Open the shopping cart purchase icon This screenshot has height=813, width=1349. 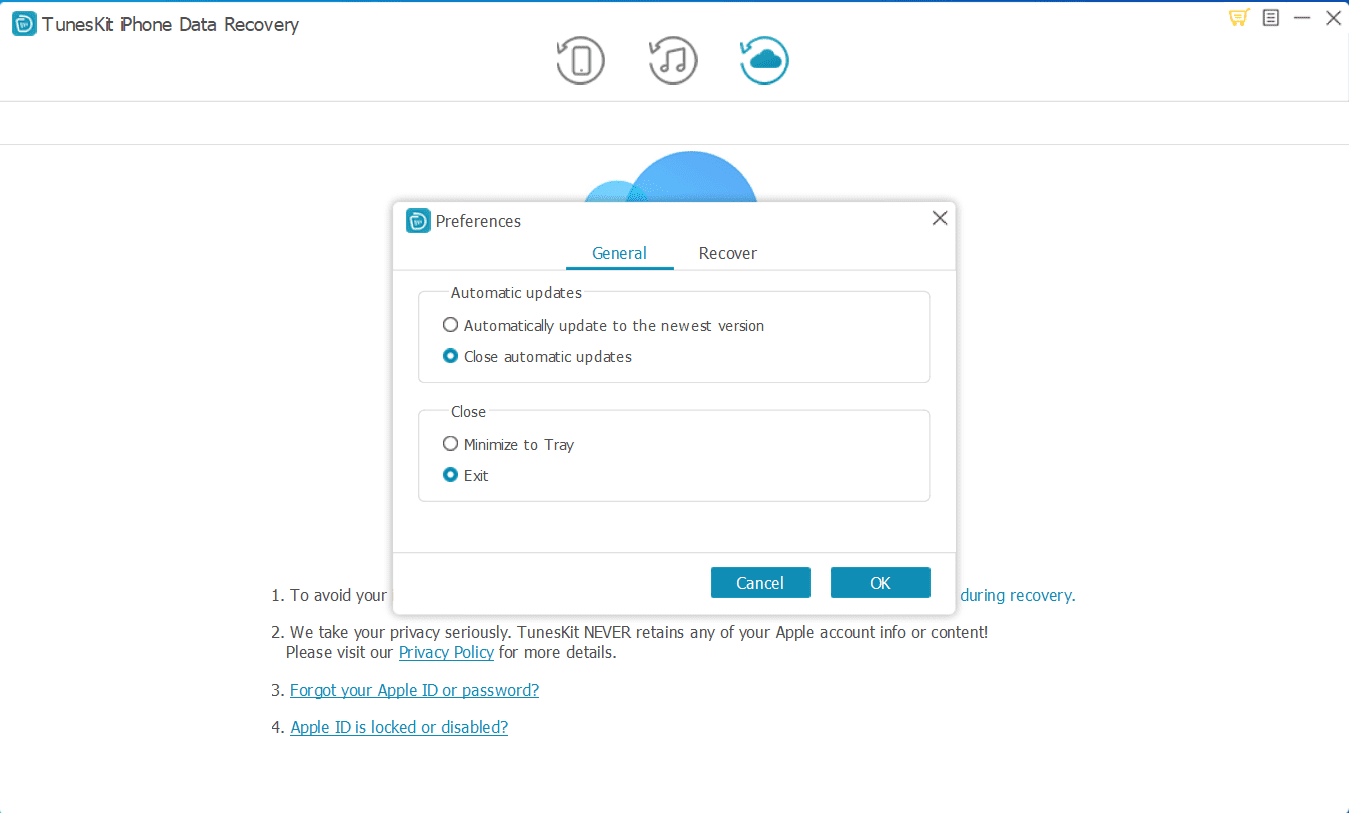click(1239, 18)
